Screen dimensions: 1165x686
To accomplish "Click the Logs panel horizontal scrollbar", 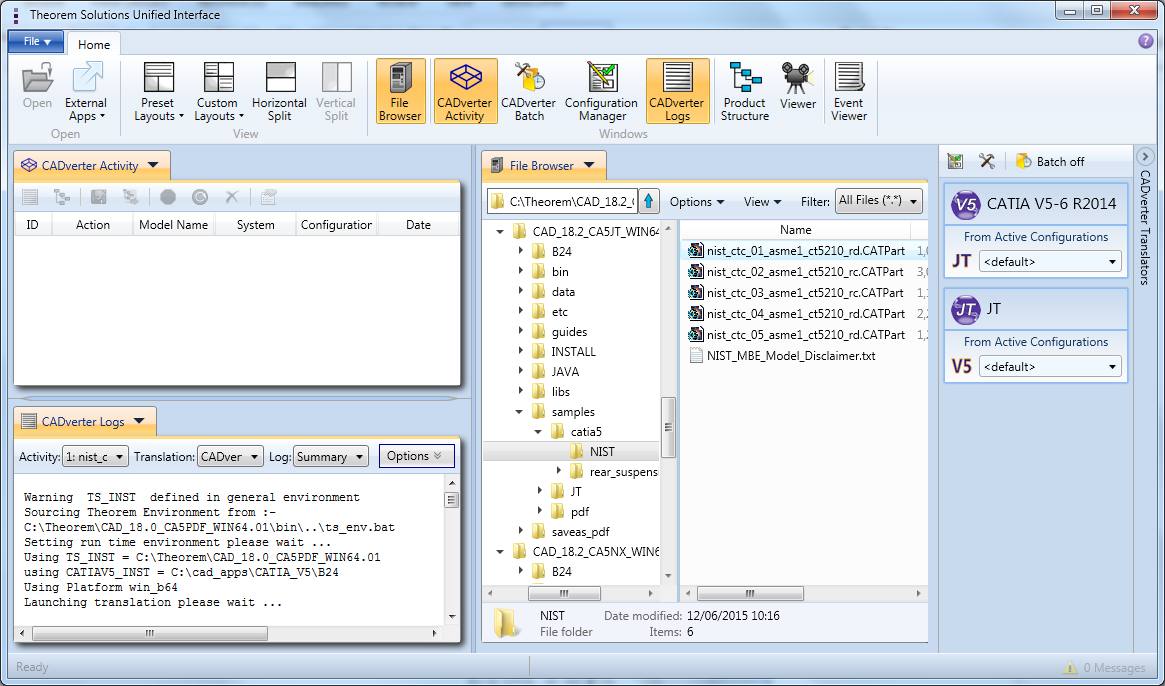I will click(150, 633).
